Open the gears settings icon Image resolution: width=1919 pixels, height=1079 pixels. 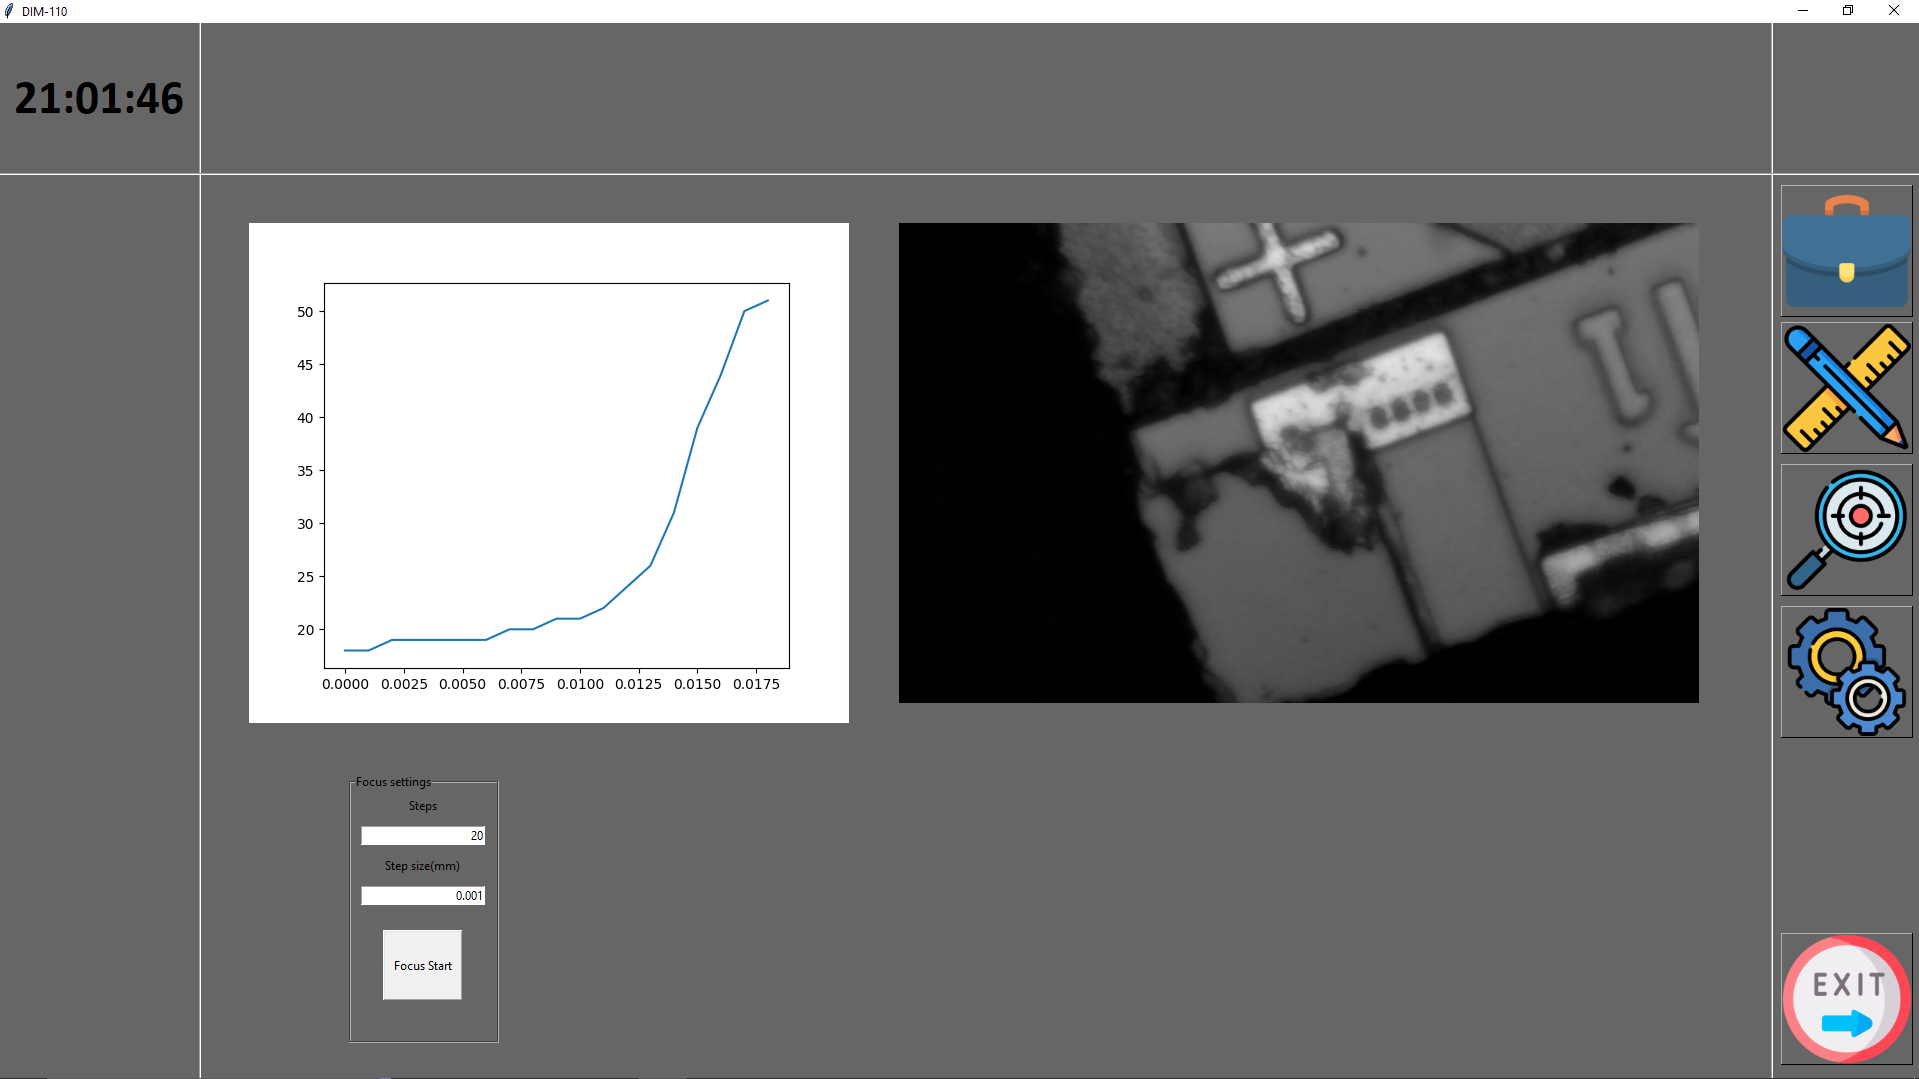point(1846,672)
